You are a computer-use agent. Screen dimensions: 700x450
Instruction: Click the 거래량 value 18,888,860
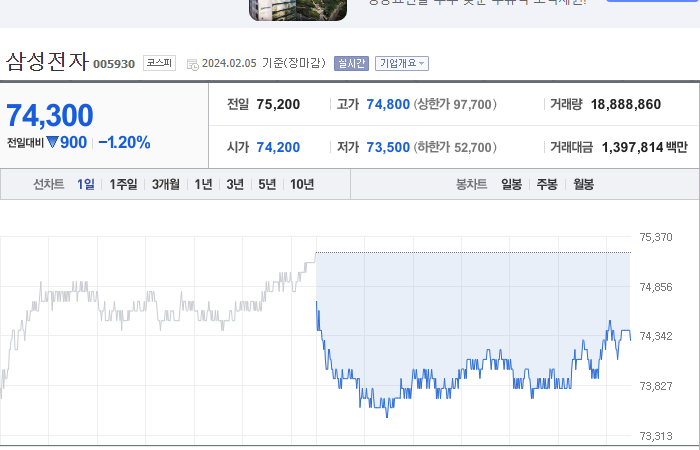pyautogui.click(x=625, y=104)
